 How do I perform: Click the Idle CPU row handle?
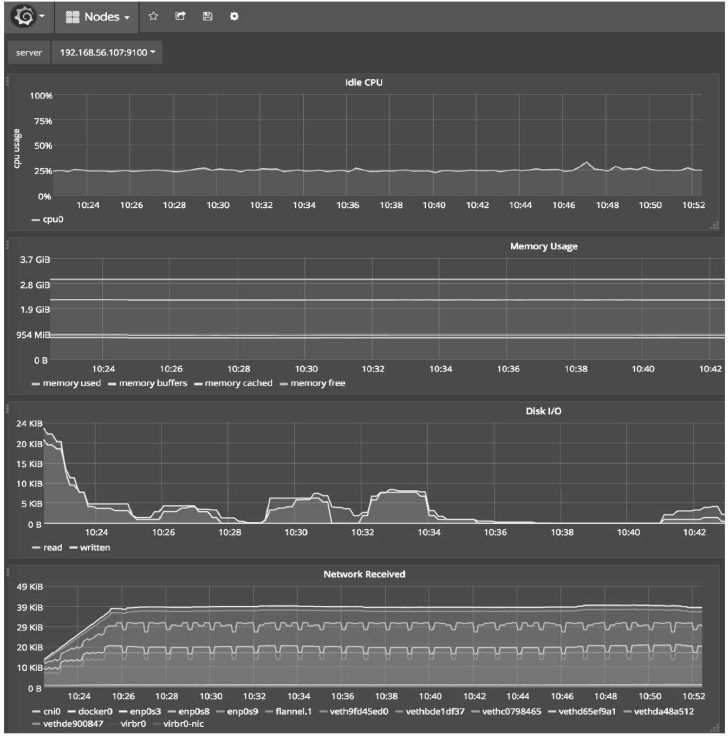(7, 82)
